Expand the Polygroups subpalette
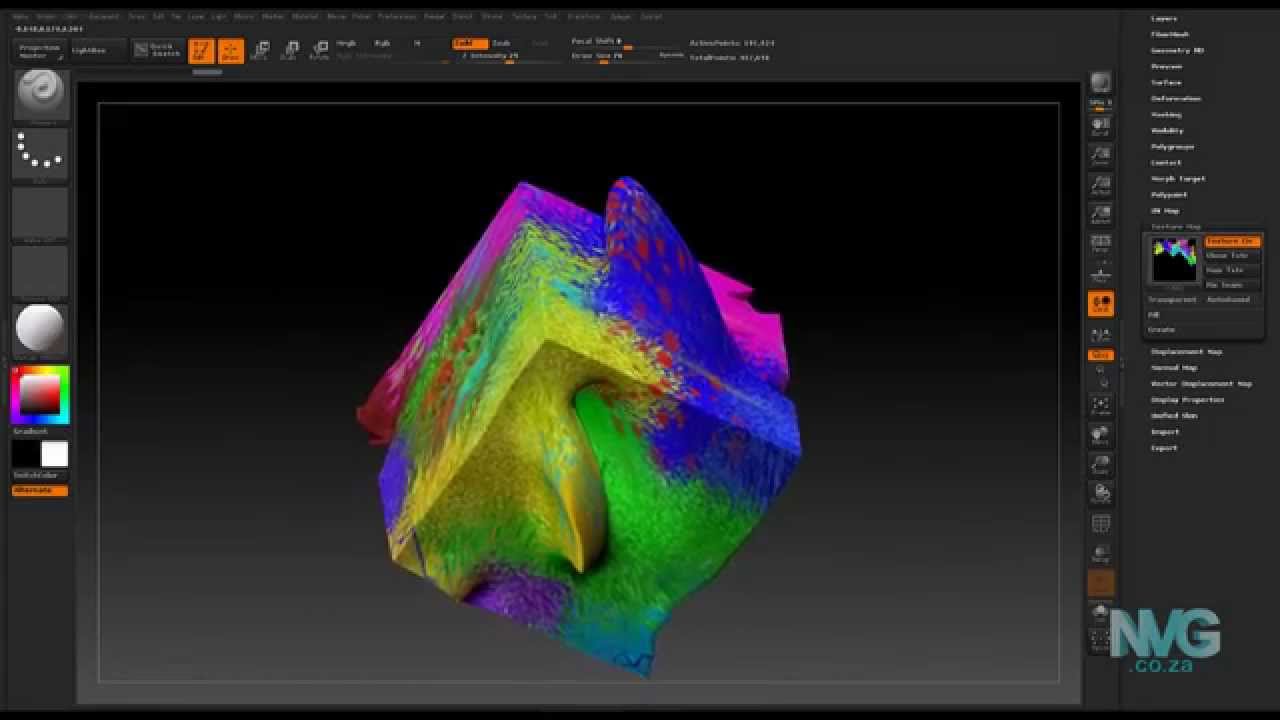 coord(1172,147)
